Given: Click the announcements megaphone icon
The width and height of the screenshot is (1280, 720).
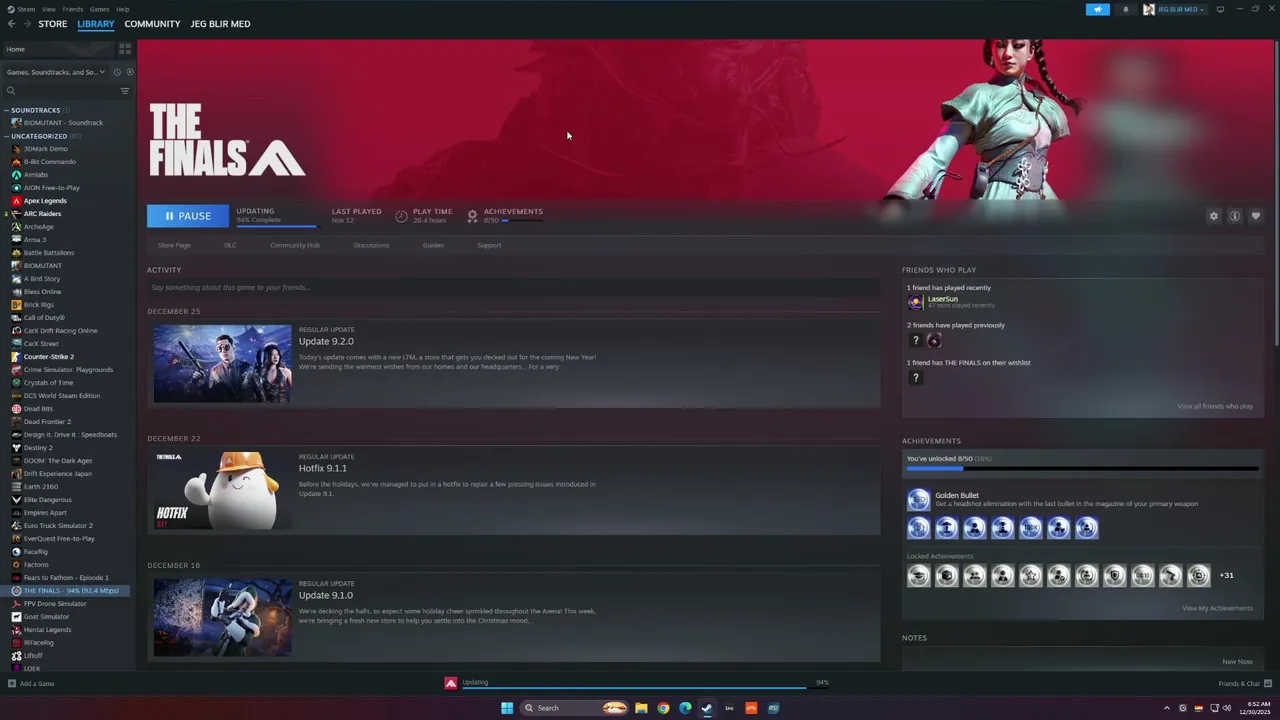Looking at the screenshot, I should (1097, 9).
